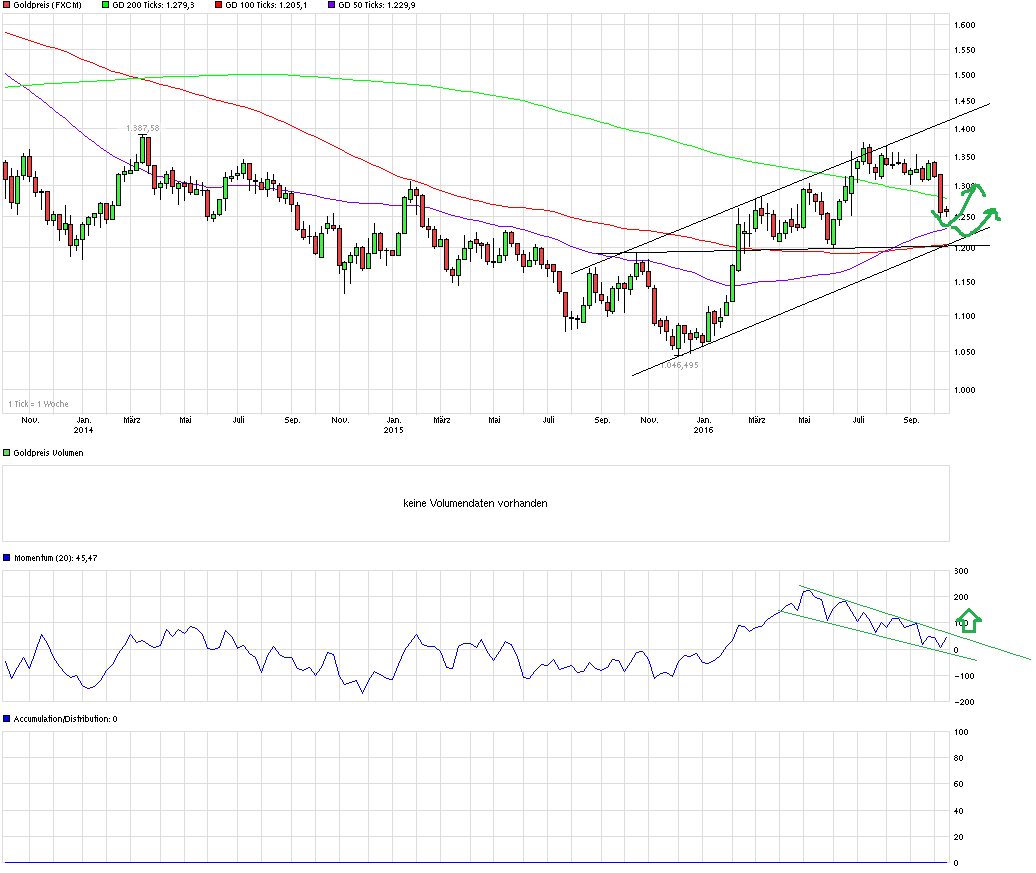
Task: Click the 2015 year label on the time axis
Action: [x=393, y=430]
